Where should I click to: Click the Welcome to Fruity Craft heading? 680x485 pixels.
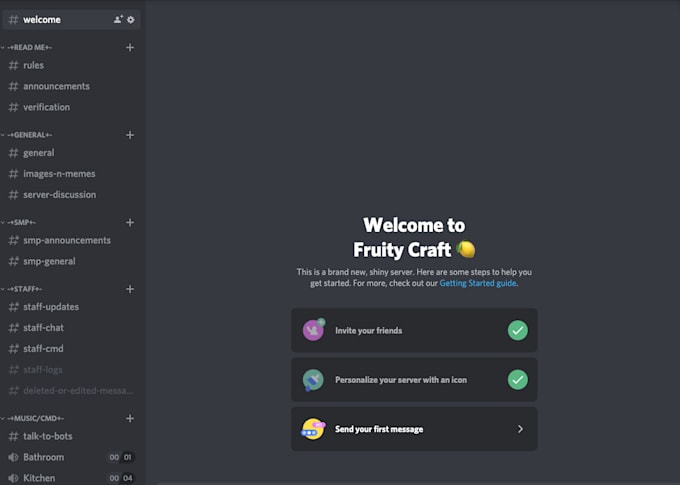(414, 237)
